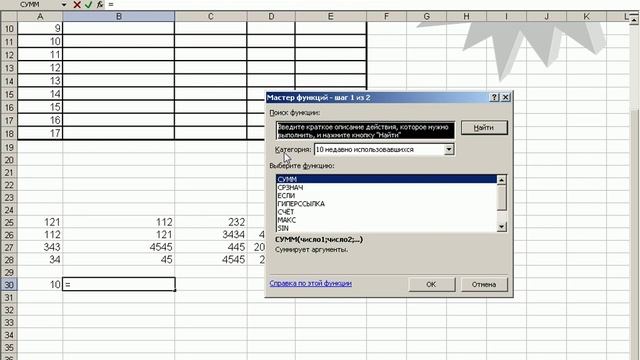Open the Name Box dropdown arrow
Viewport: 640px width, 360px height.
pyautogui.click(x=64, y=4)
